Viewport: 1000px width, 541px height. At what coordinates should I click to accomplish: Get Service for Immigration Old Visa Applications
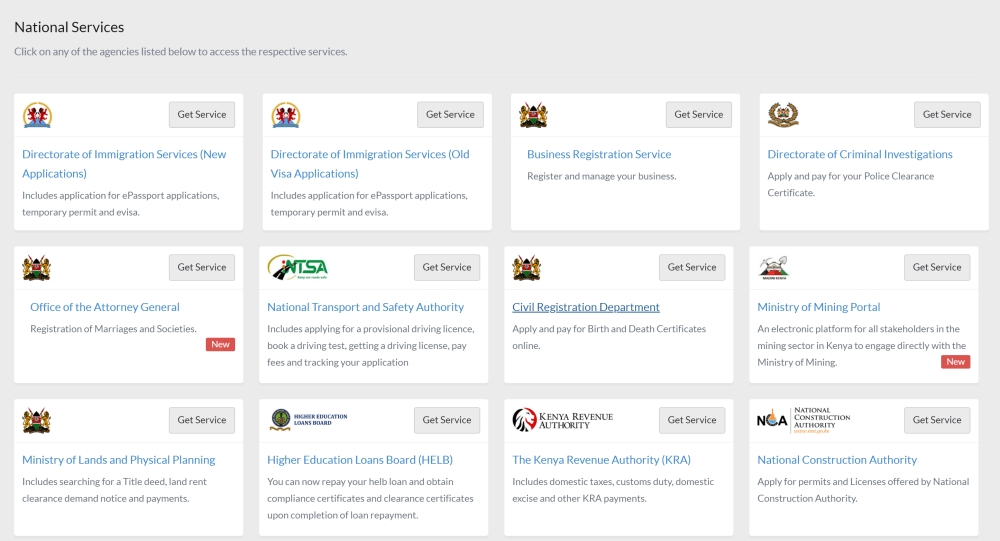click(x=450, y=115)
